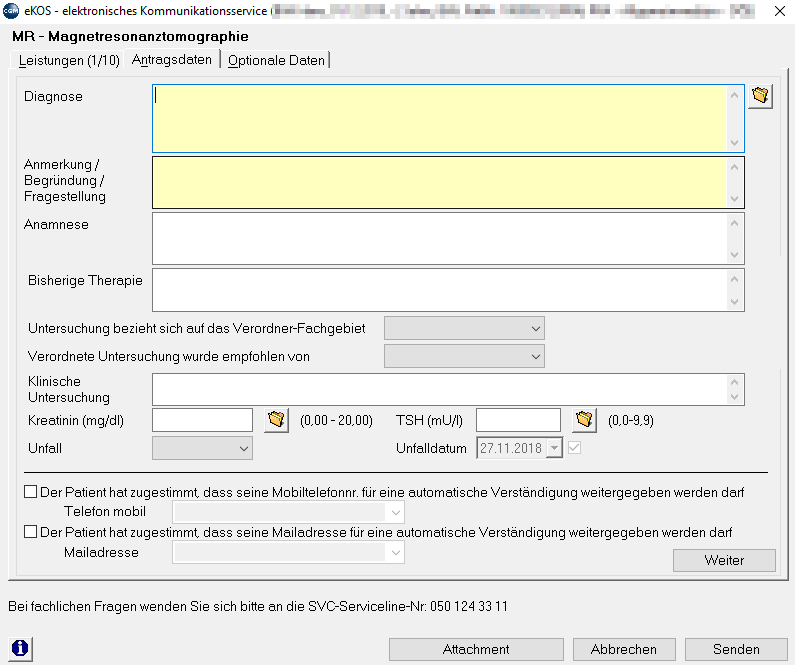Open the Verordner-Fachgebiet dropdown
The image size is (795, 665).
point(464,328)
